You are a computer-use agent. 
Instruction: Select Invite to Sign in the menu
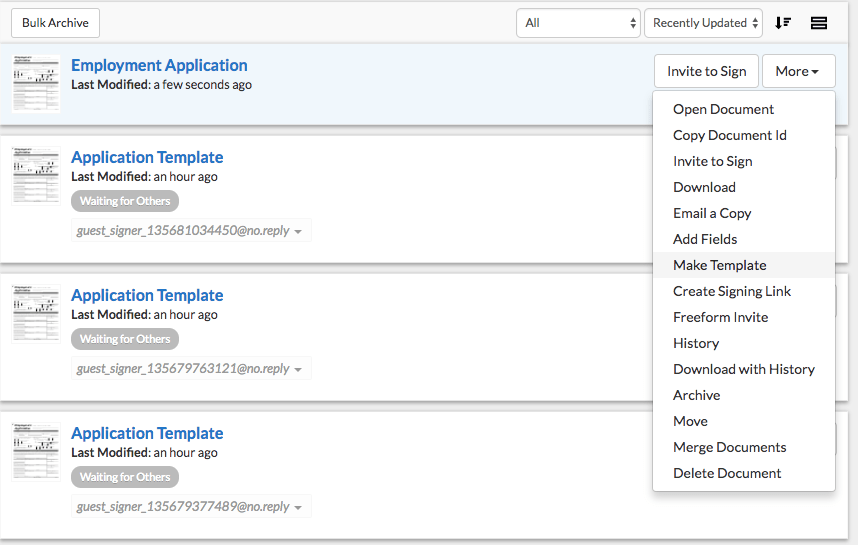tap(744, 161)
